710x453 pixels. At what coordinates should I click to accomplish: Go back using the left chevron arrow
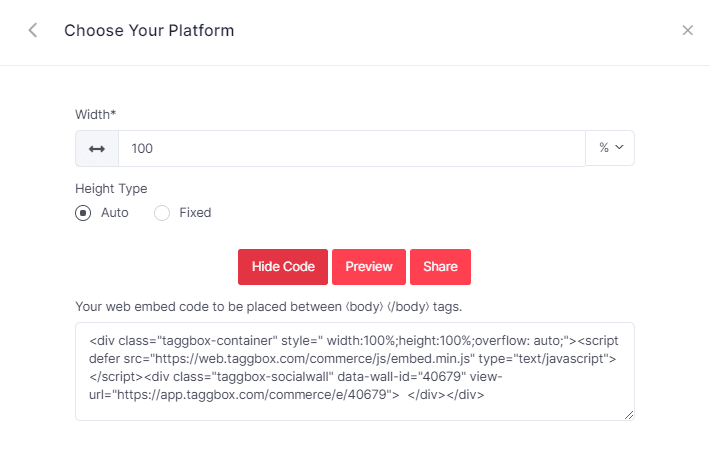[x=33, y=30]
